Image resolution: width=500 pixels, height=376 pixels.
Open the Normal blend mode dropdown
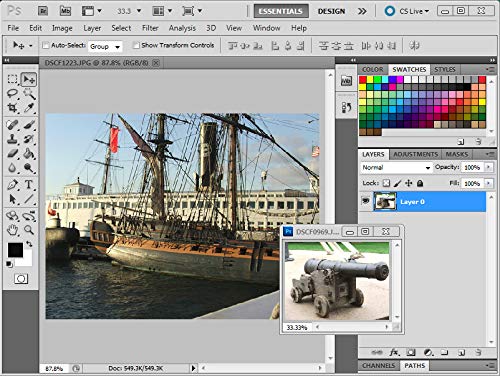click(x=396, y=167)
